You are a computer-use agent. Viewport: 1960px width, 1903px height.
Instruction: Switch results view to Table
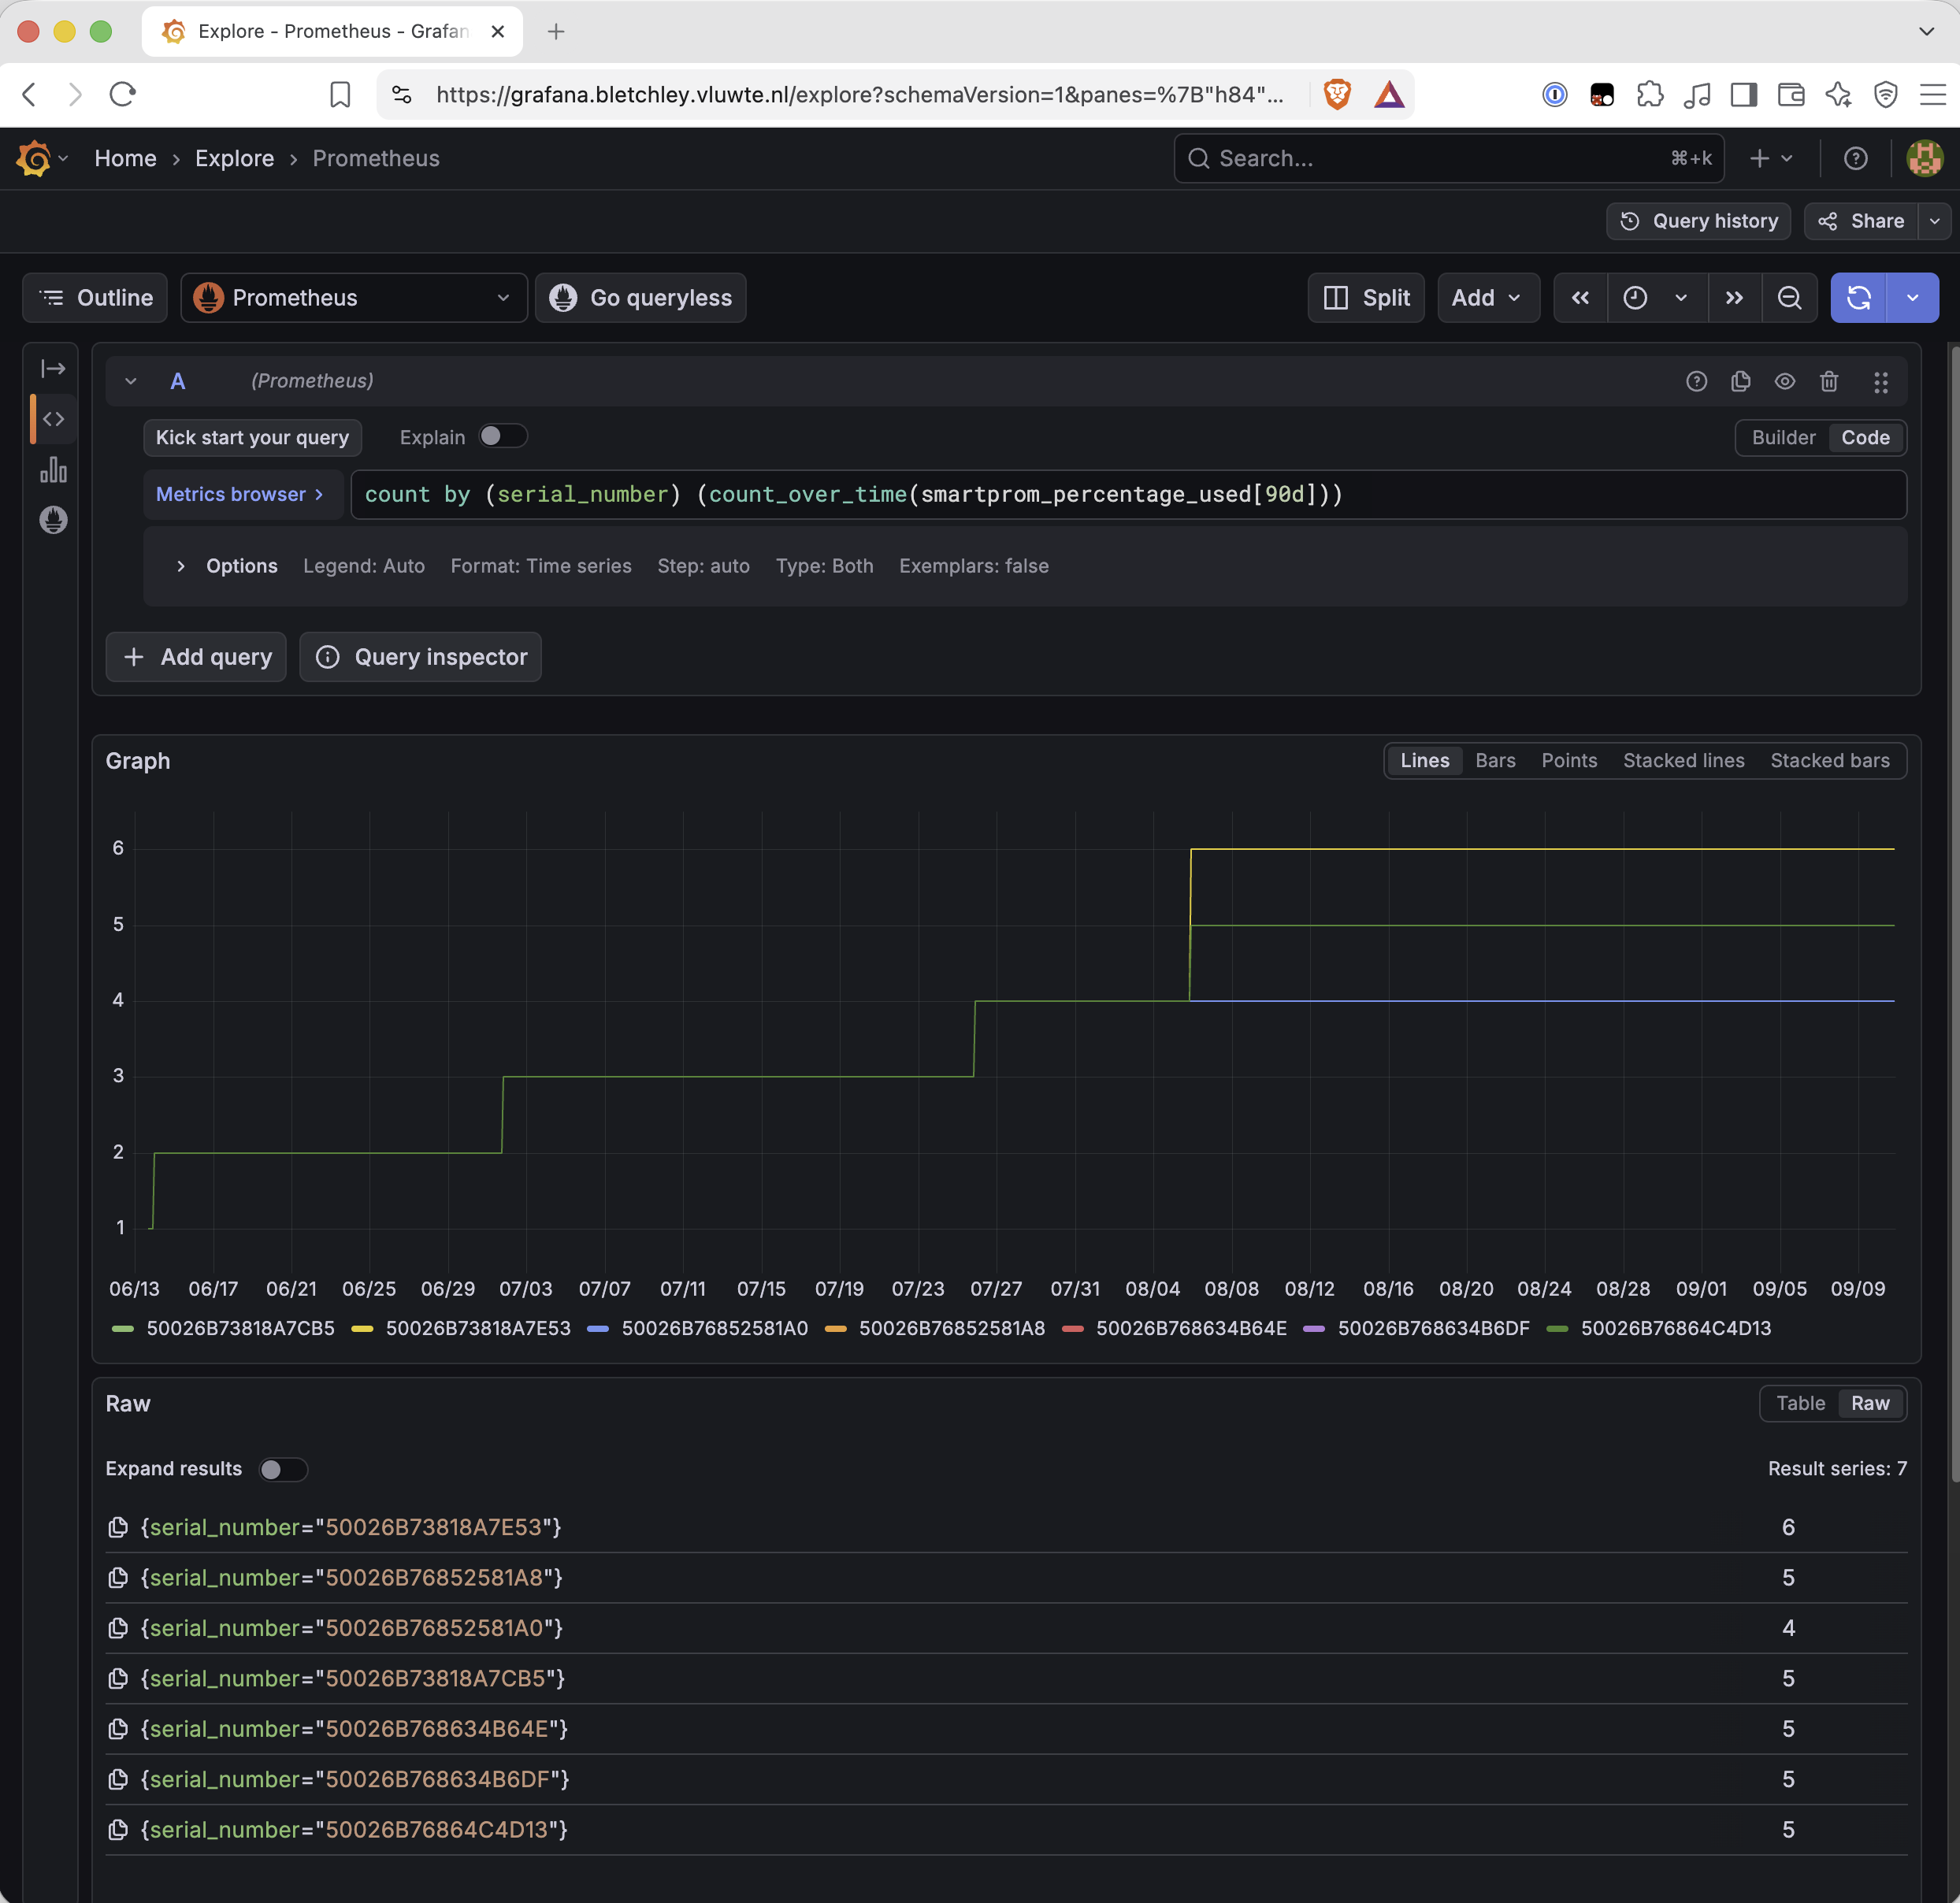coord(1800,1403)
